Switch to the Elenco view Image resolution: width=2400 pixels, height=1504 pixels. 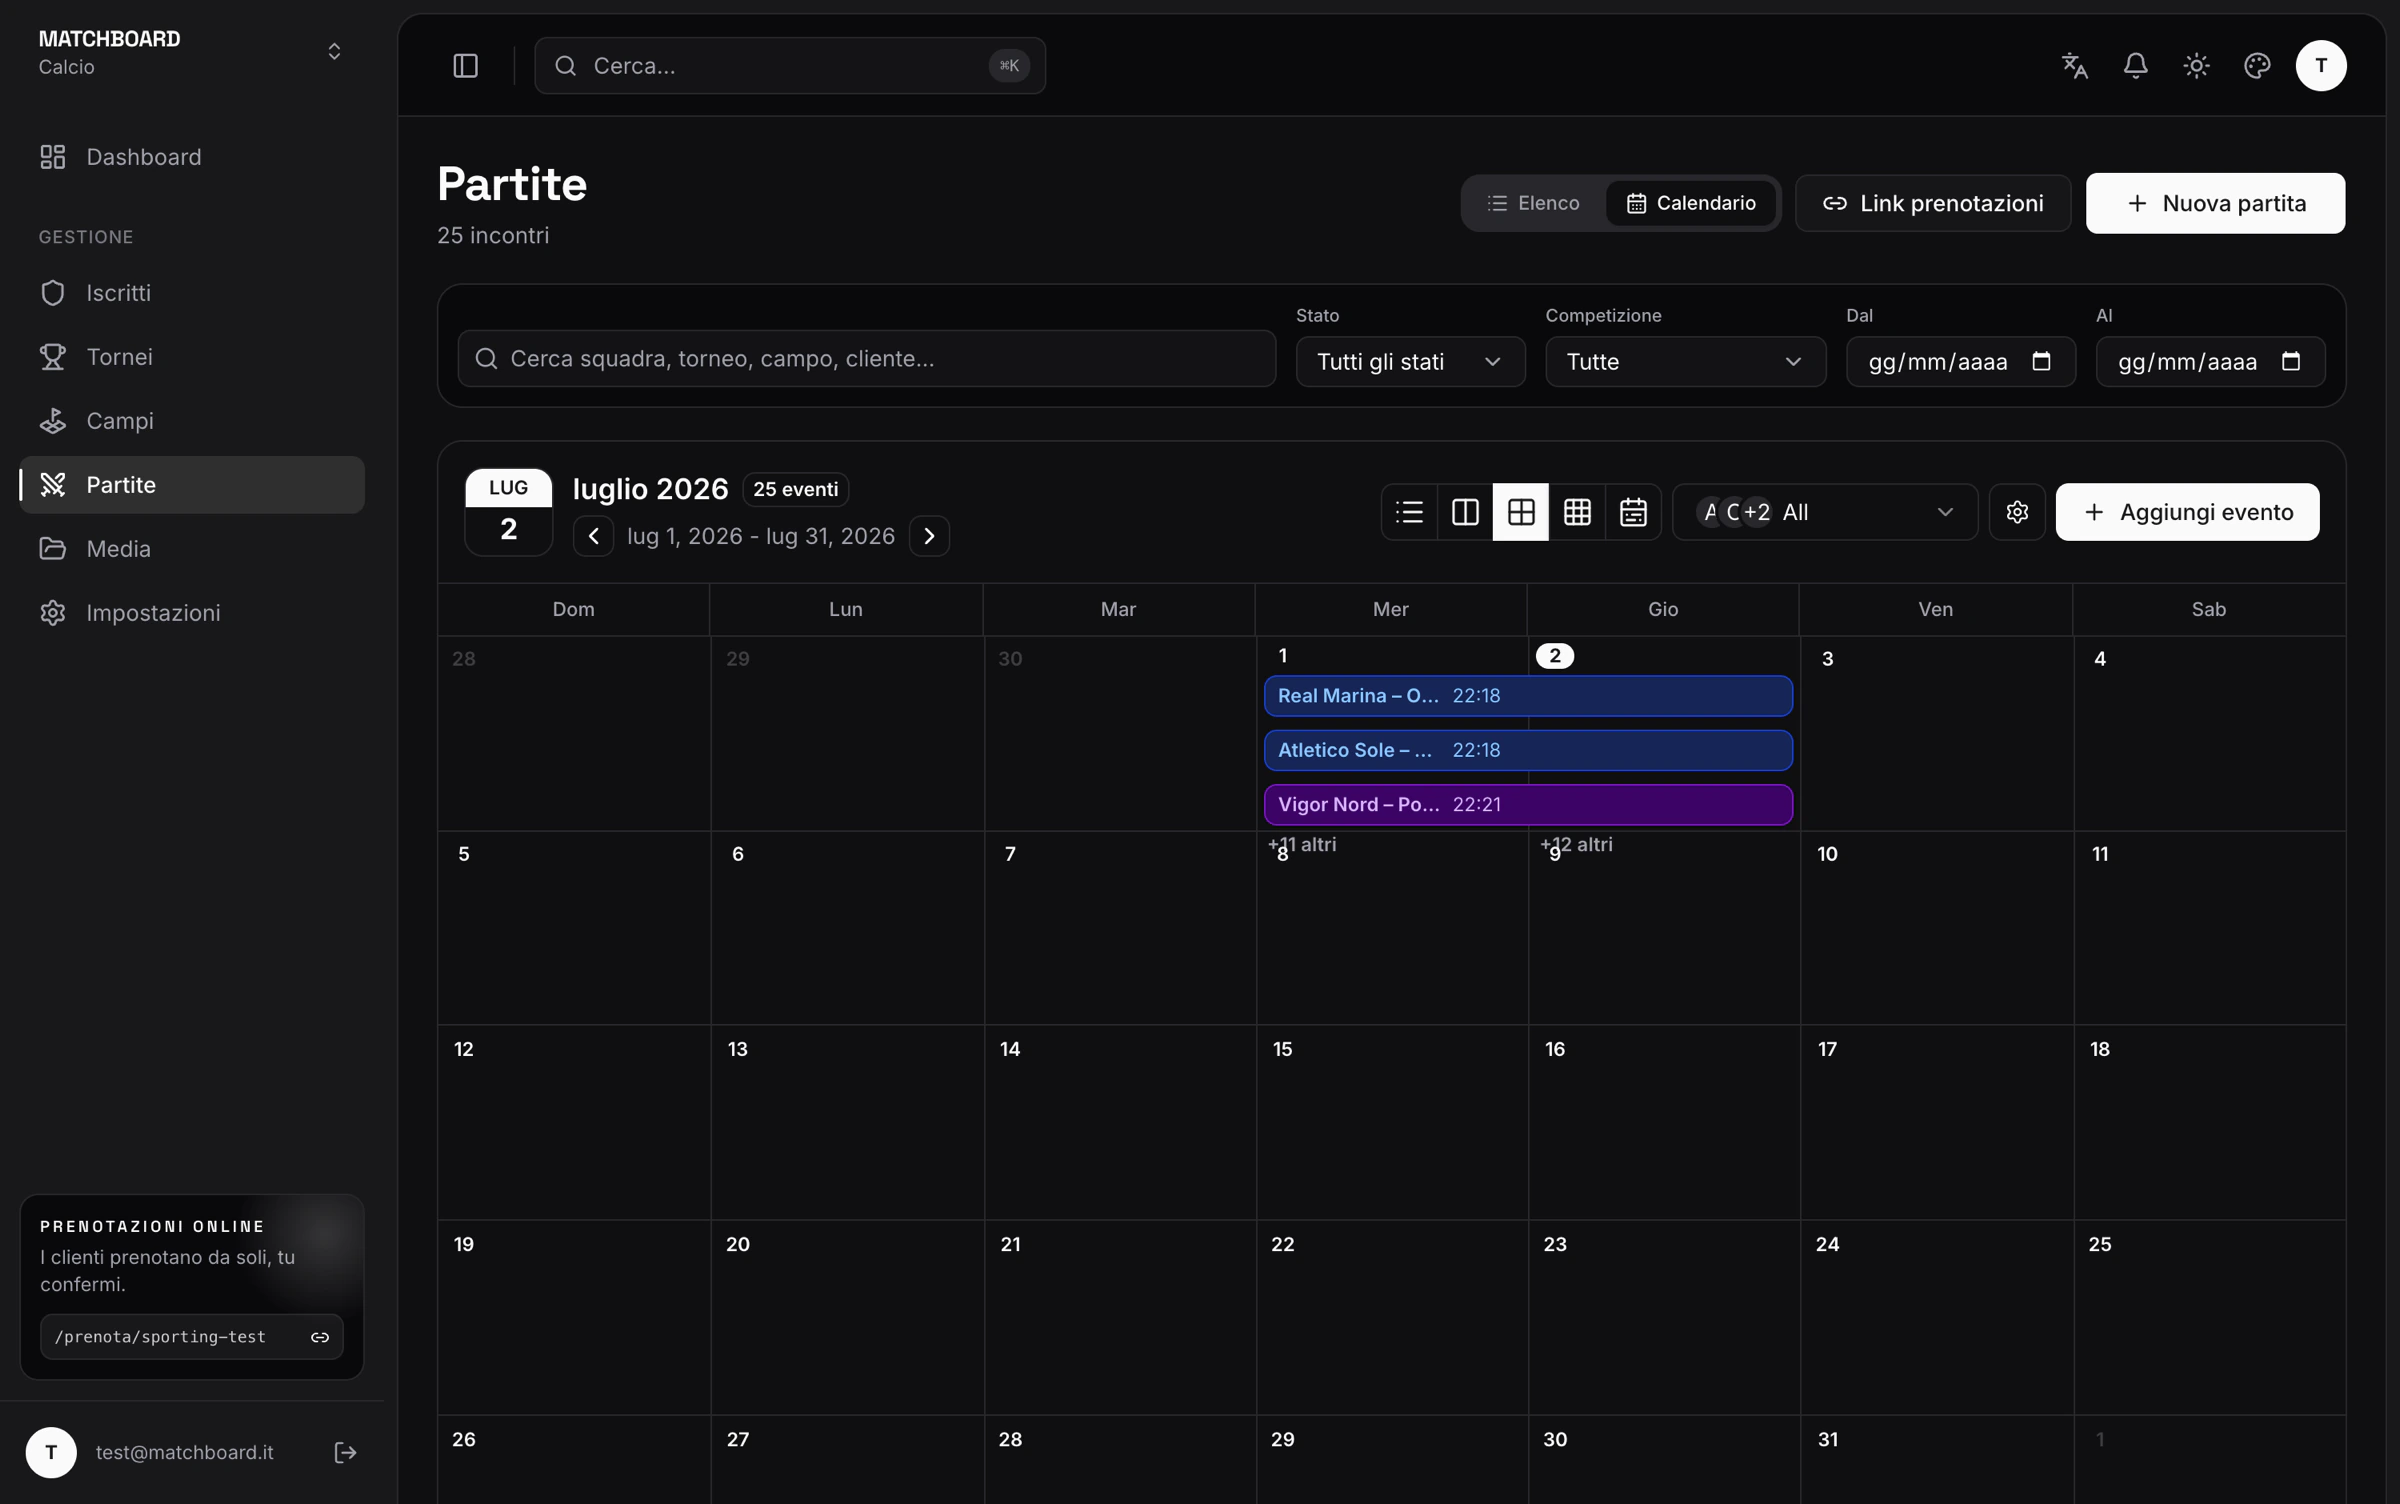[1534, 203]
